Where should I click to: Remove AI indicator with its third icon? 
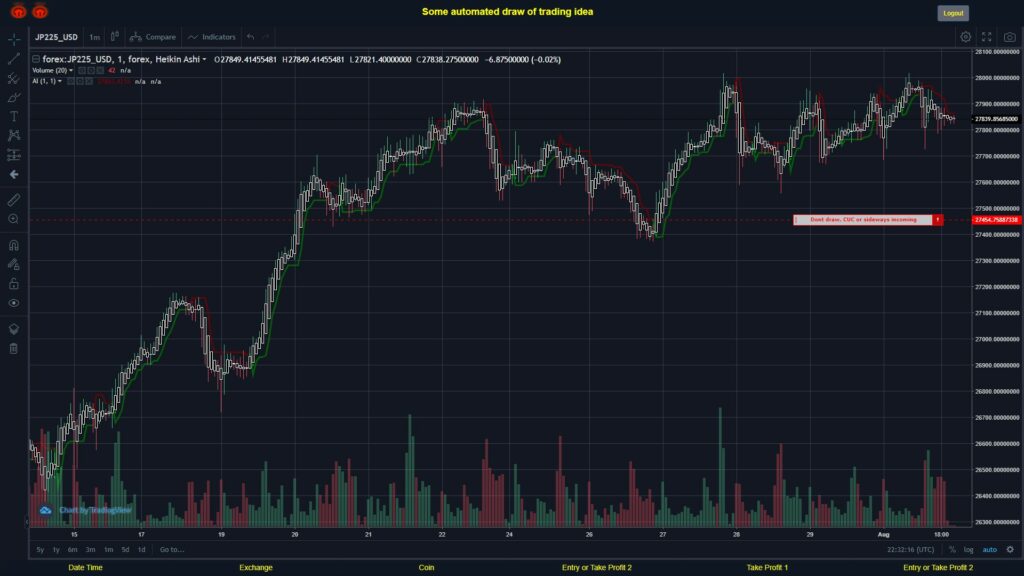point(89,82)
